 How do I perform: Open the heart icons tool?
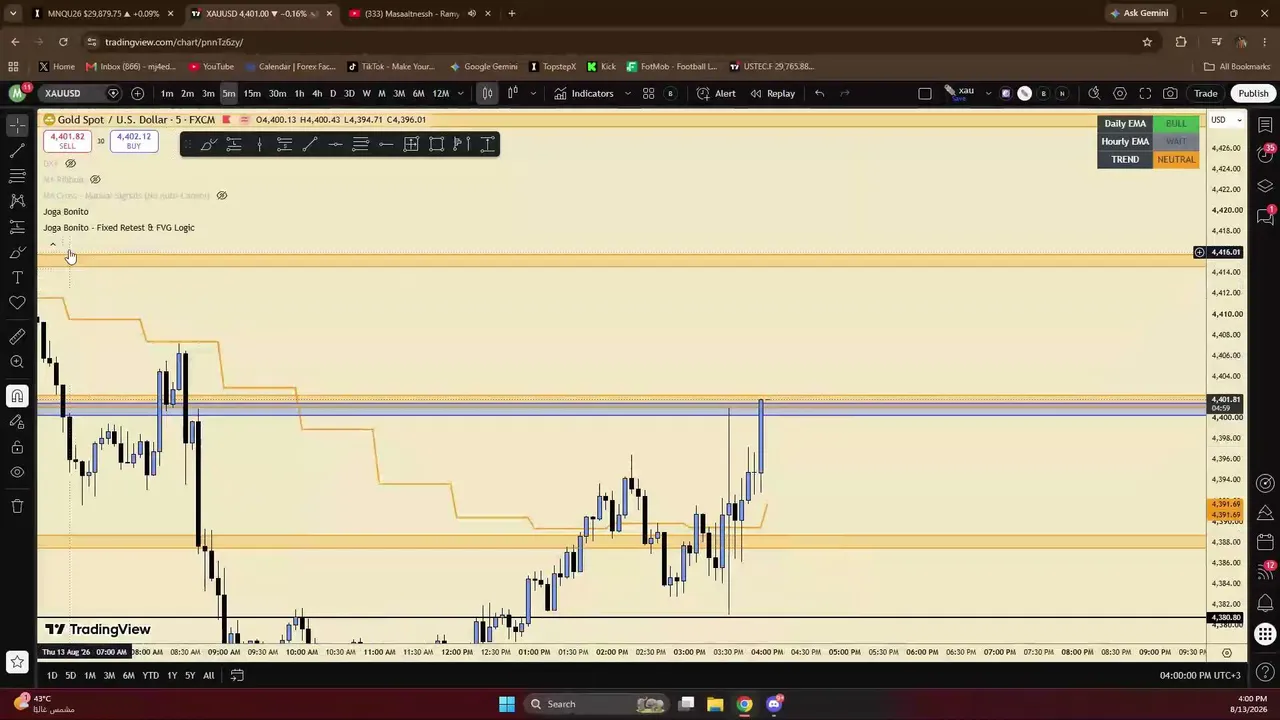(17, 302)
